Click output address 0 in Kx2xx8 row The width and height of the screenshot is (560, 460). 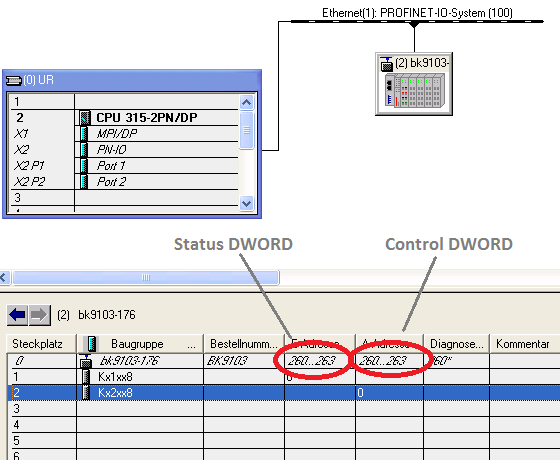tap(390, 393)
